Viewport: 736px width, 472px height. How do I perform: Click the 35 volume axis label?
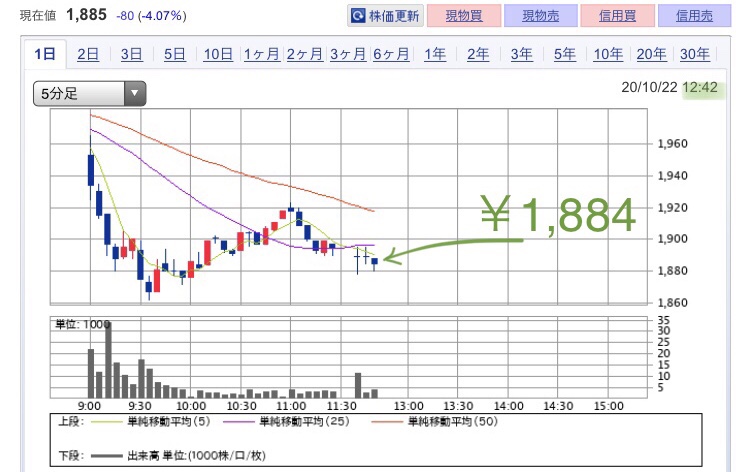pyautogui.click(x=664, y=320)
